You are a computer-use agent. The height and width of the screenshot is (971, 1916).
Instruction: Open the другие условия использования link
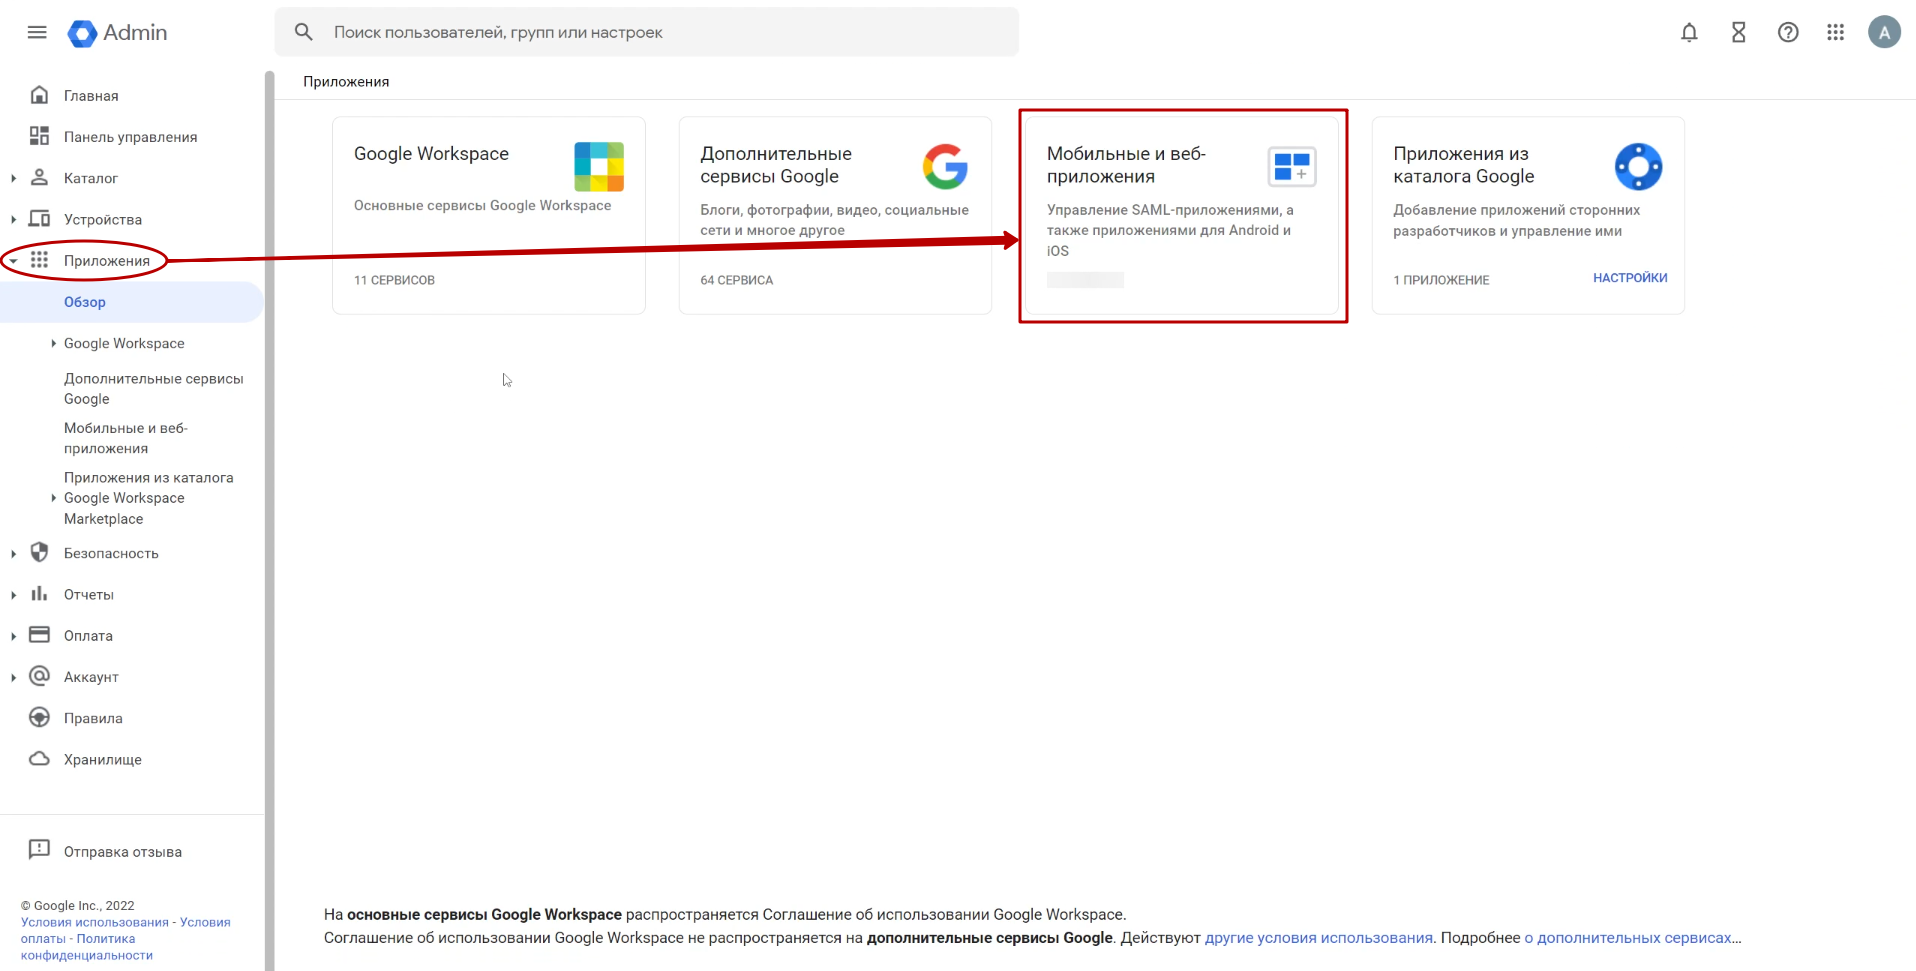1318,938
